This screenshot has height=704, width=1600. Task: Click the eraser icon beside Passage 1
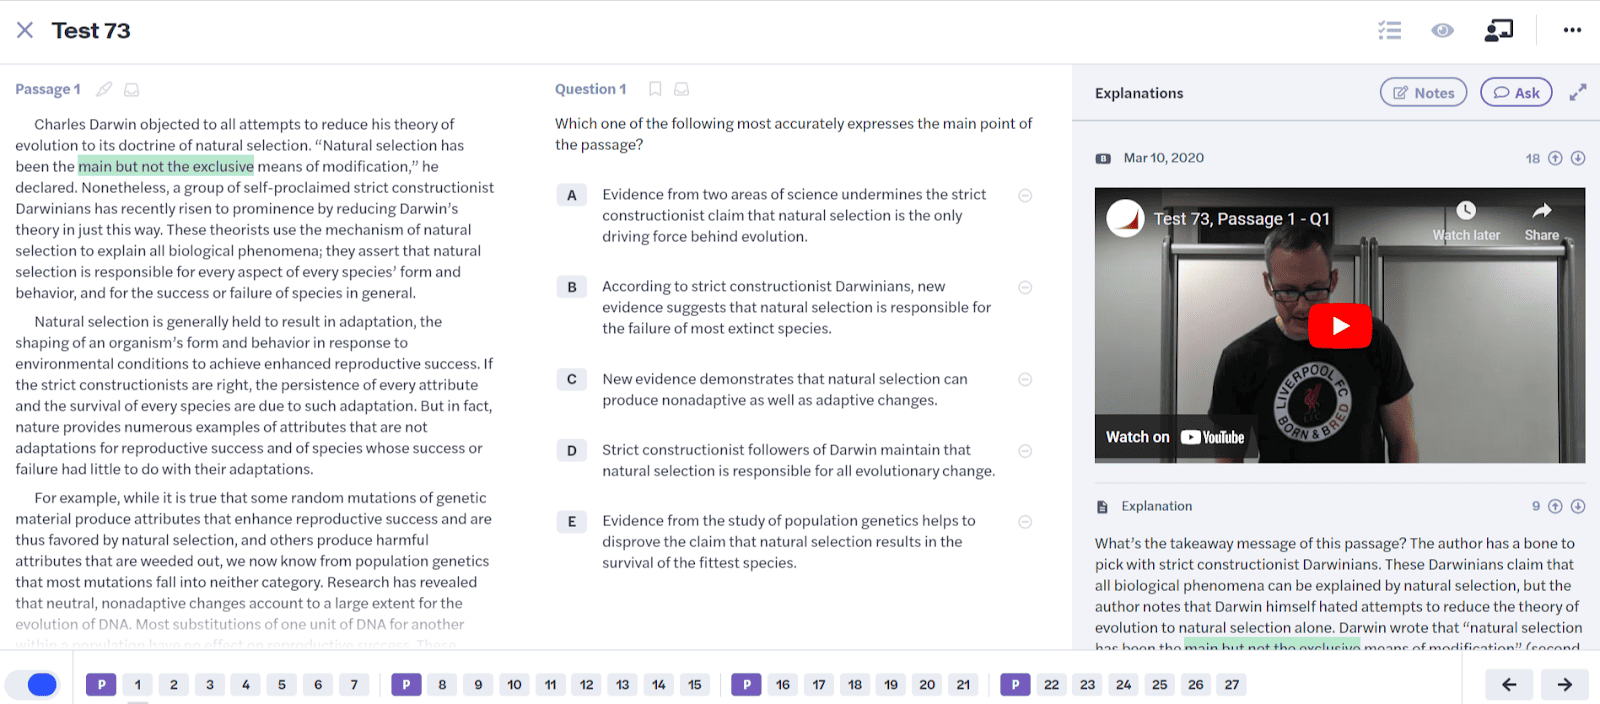point(131,89)
